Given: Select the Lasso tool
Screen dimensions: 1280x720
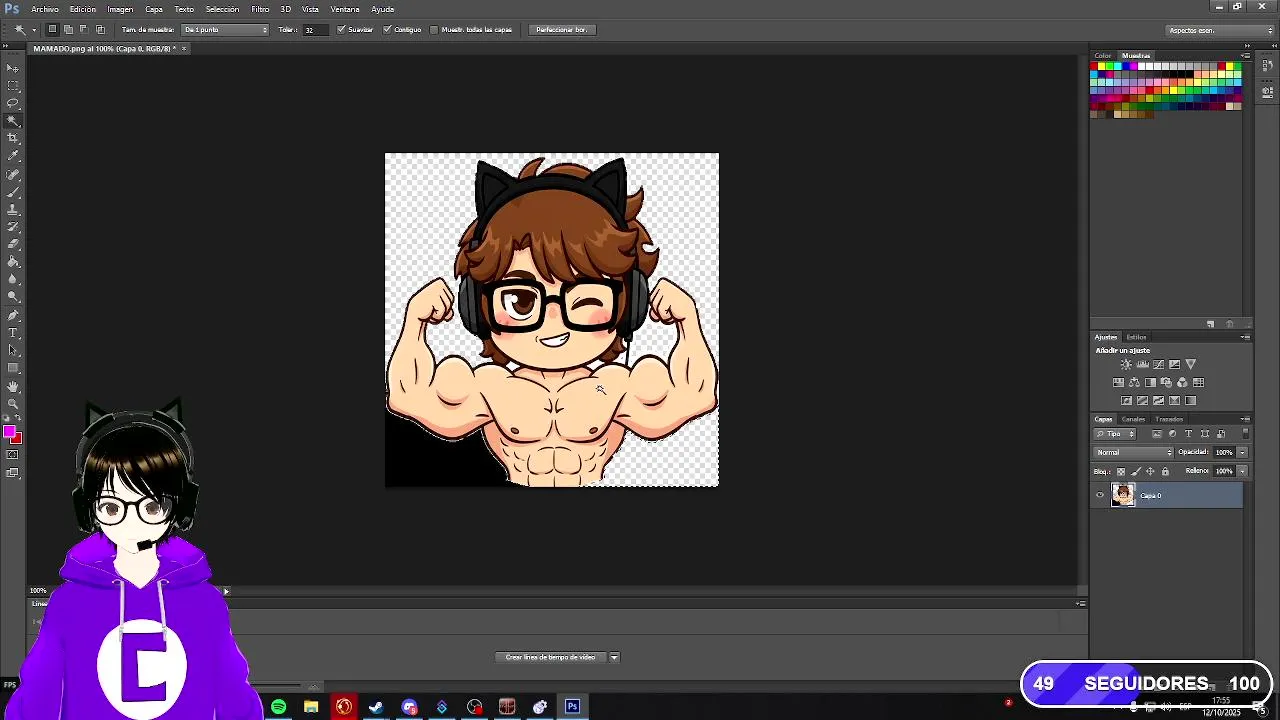Looking at the screenshot, I should [13, 103].
